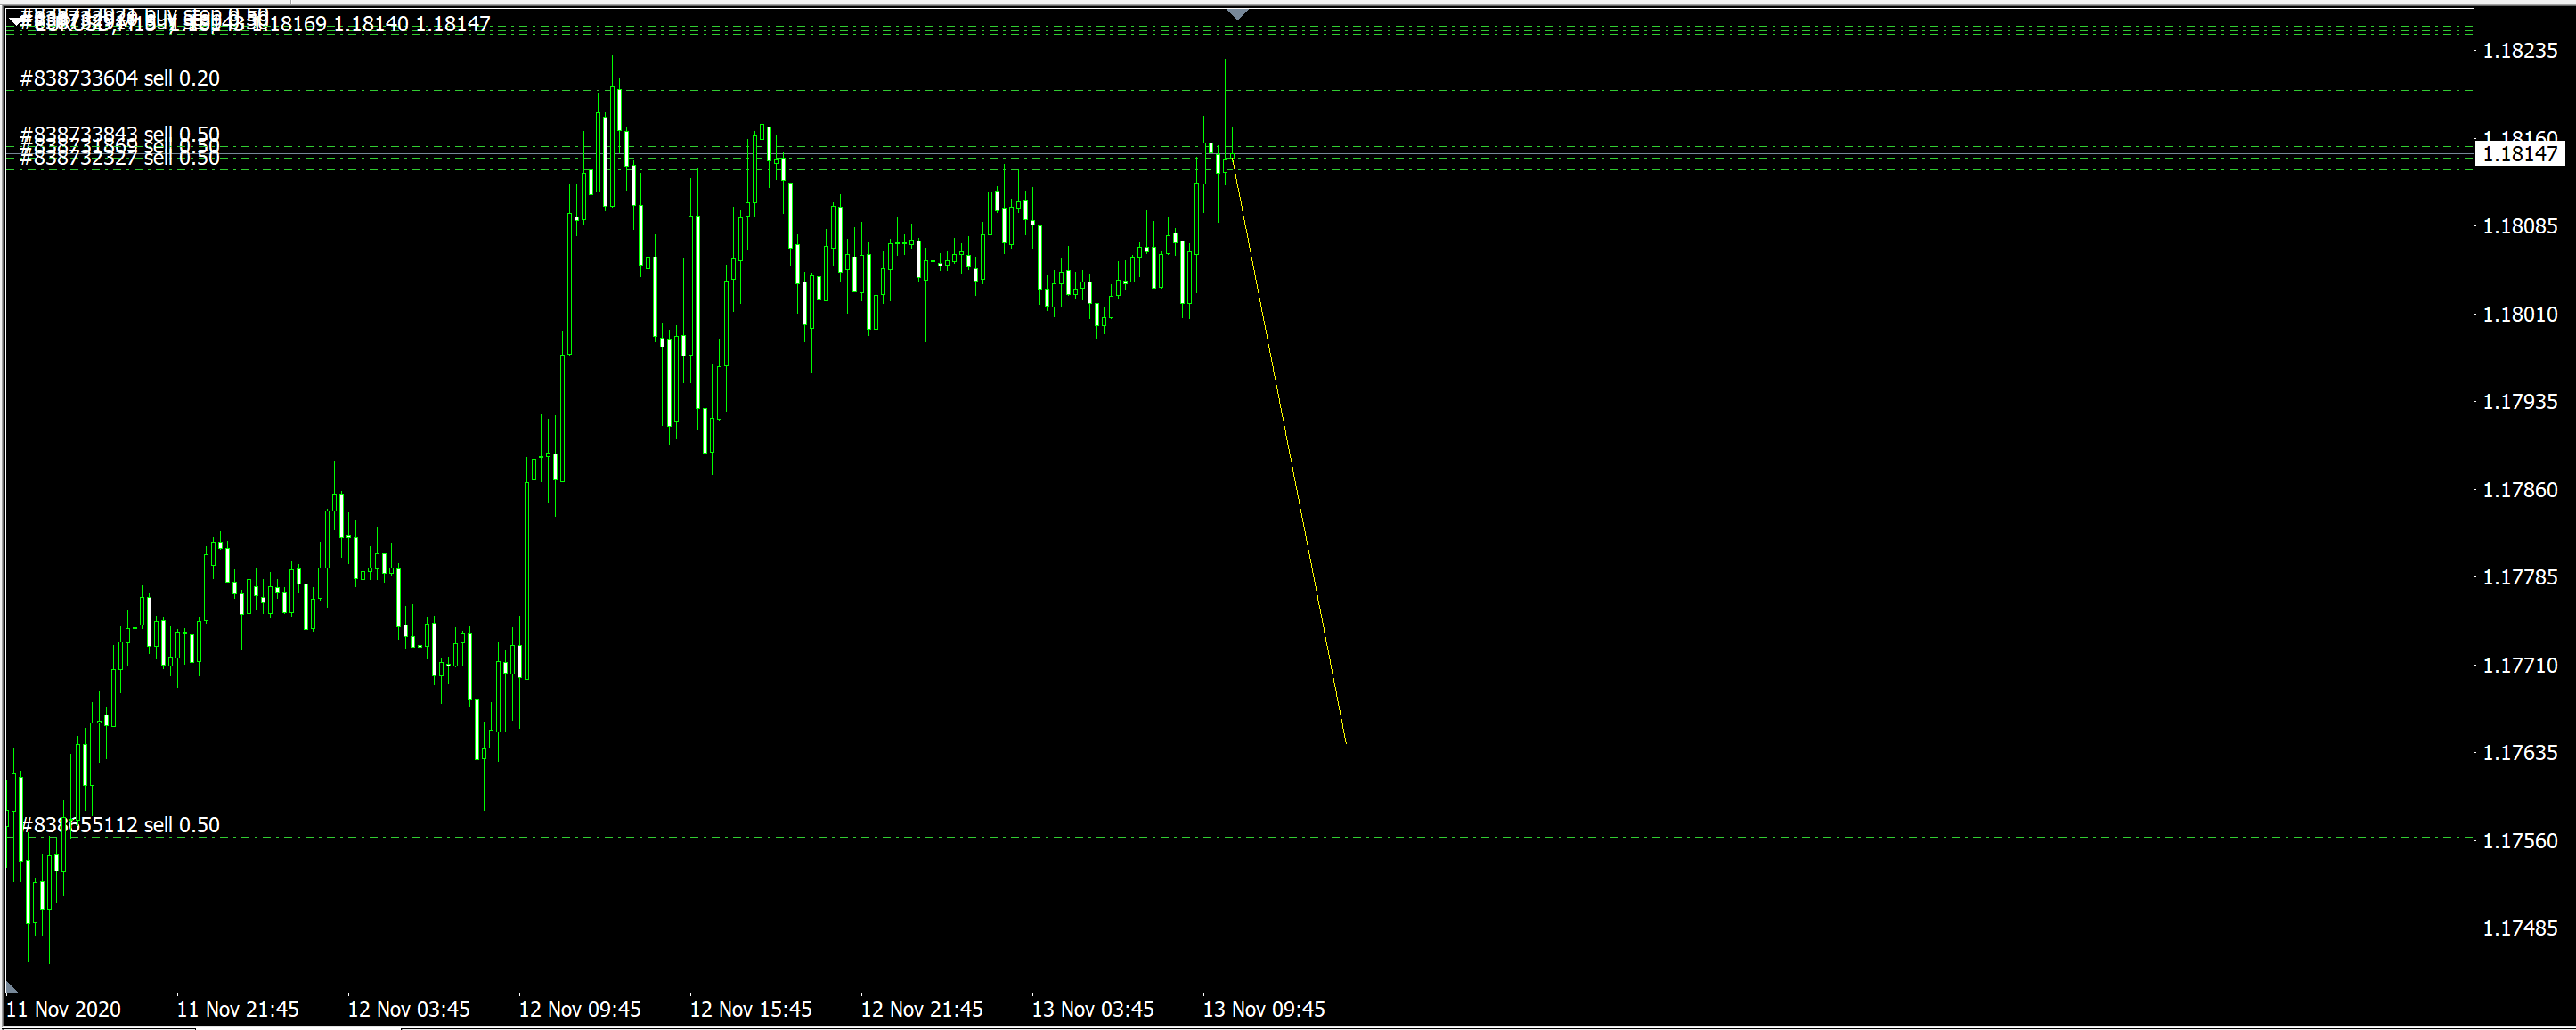
Task: Click the #838732327 sell 0.50 order label
Action: (120, 160)
